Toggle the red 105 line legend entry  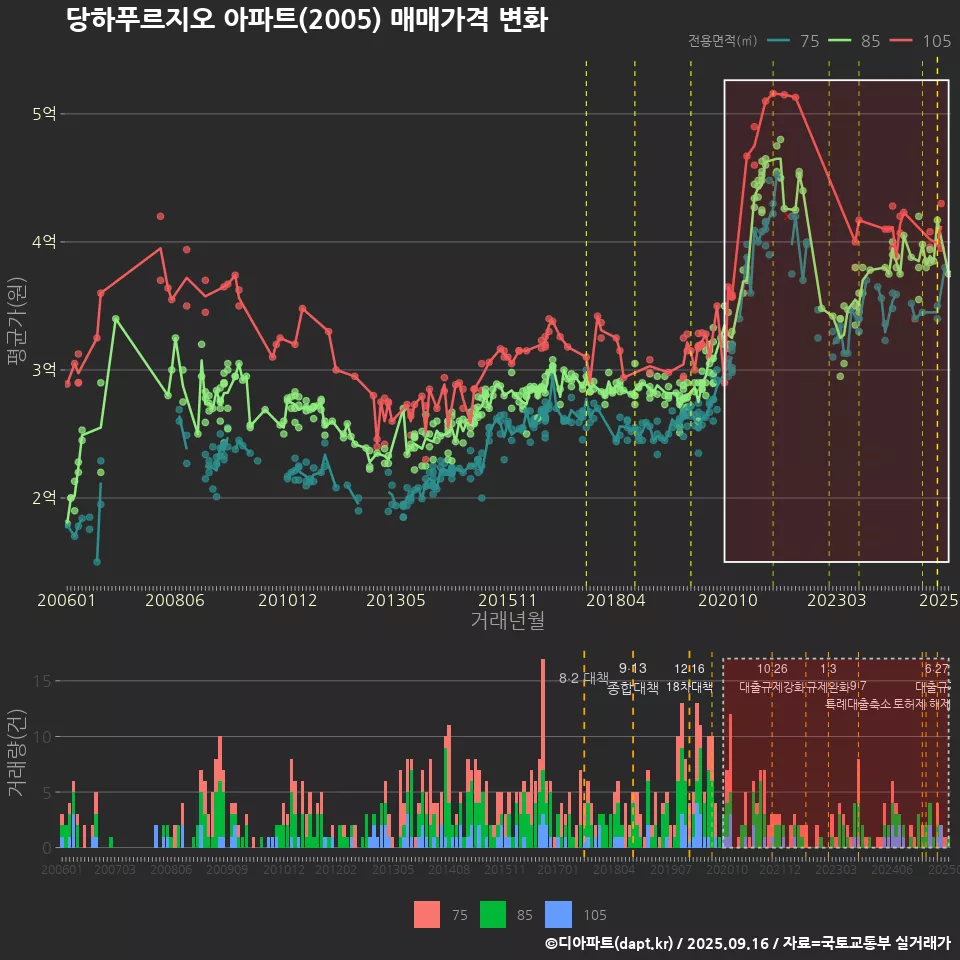pyautogui.click(x=920, y=41)
